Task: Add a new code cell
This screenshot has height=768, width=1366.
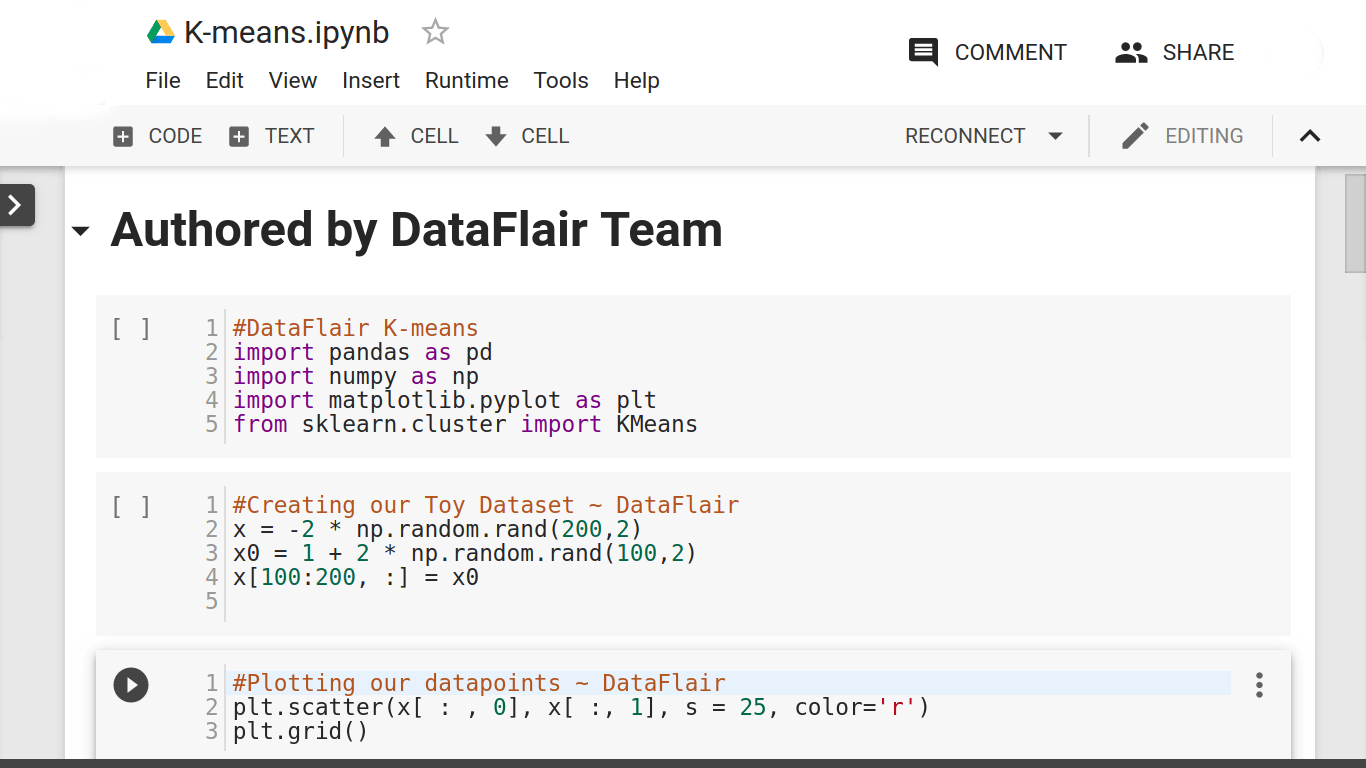Action: pyautogui.click(x=156, y=136)
